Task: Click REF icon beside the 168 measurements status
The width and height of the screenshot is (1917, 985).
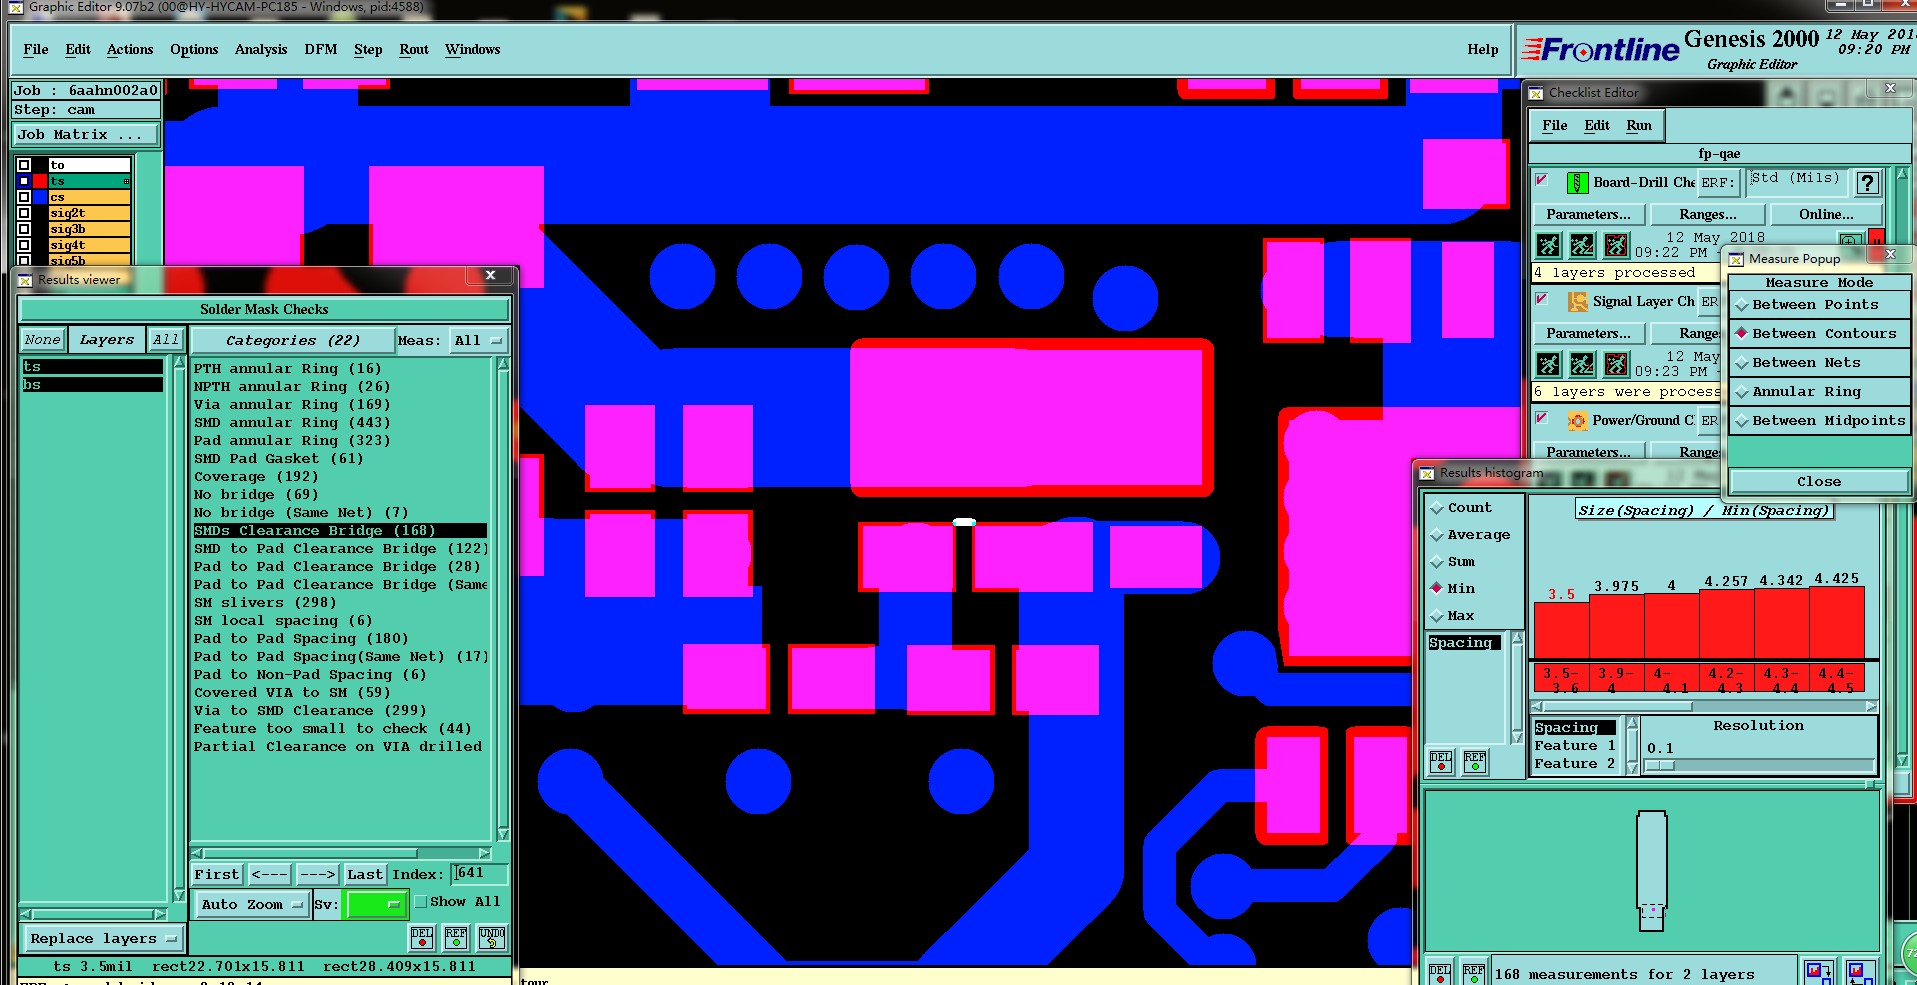Action: [x=1474, y=973]
